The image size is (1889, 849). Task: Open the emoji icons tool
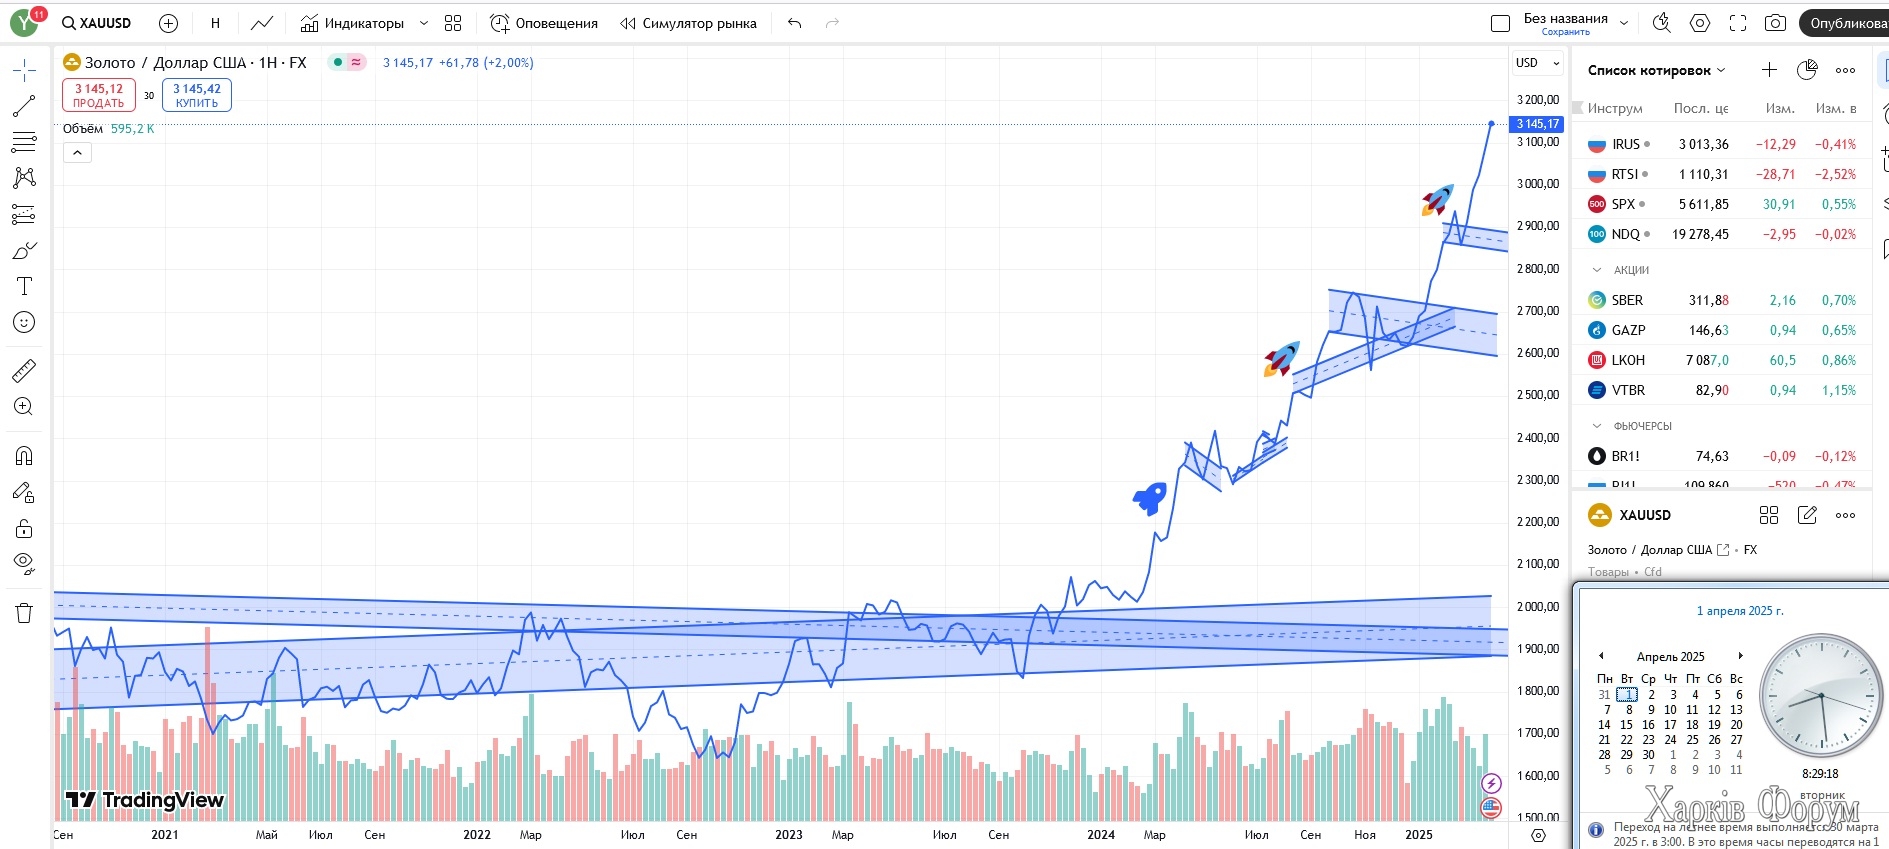[24, 322]
